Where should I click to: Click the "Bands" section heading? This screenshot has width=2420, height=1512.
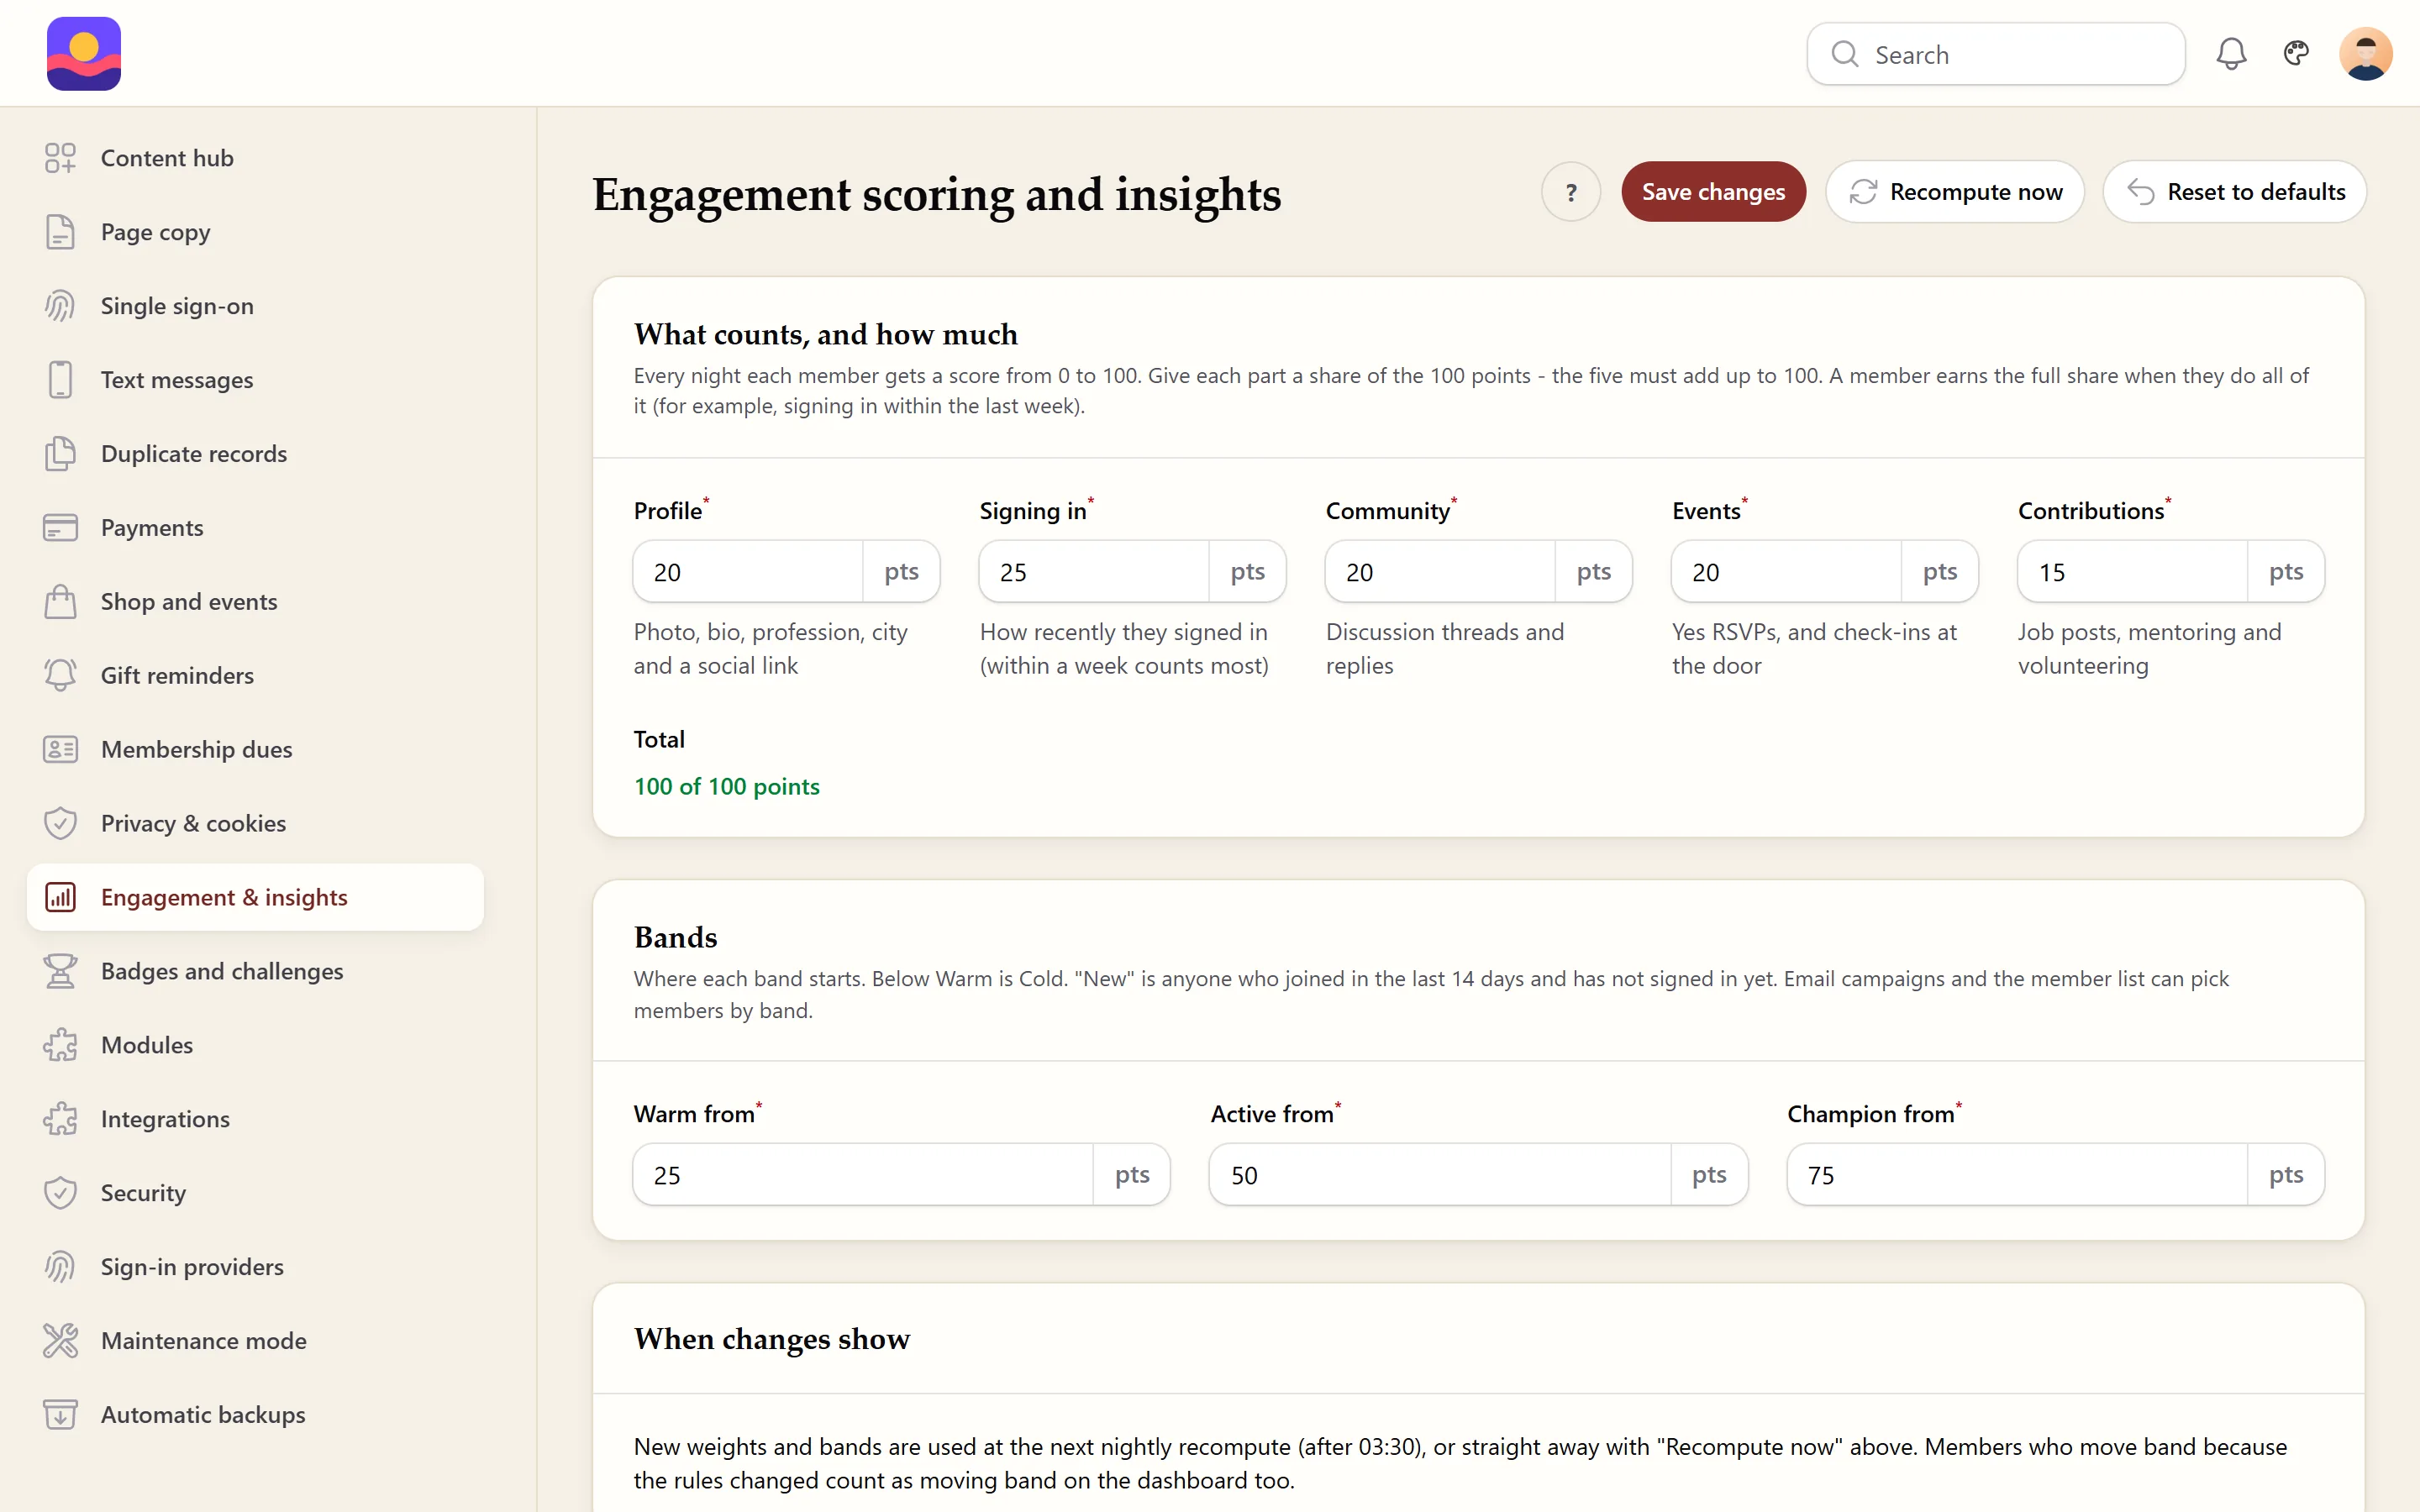[x=676, y=937]
